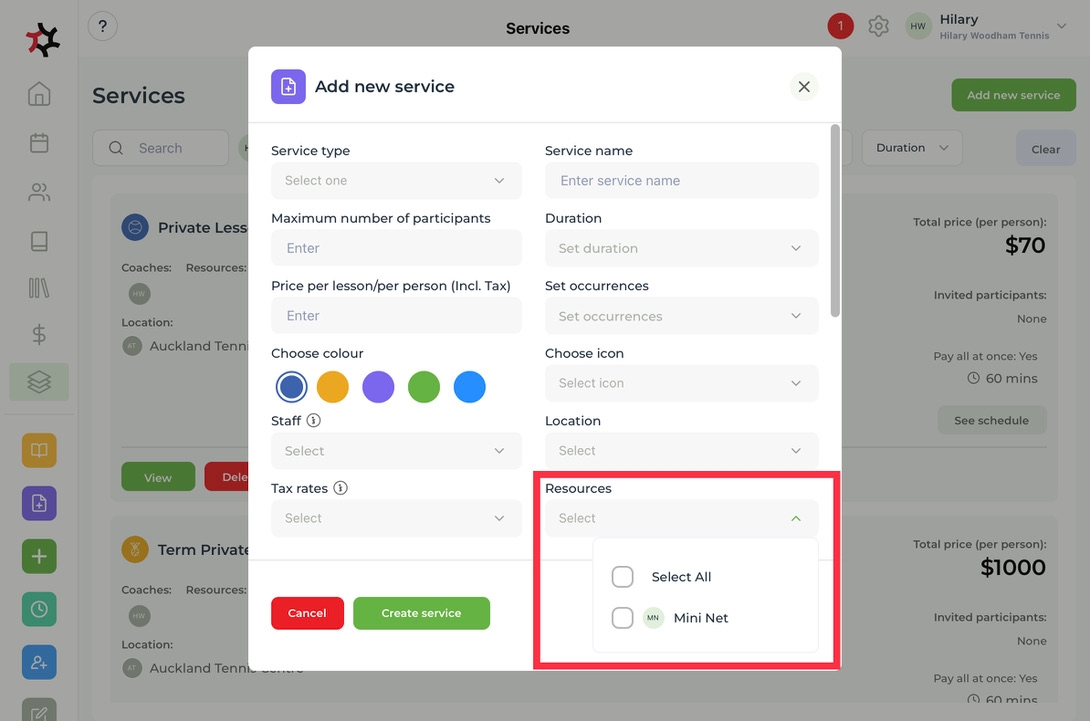Choose the orange colour swatch
Screen dimensions: 1090x721
click(x=332, y=387)
